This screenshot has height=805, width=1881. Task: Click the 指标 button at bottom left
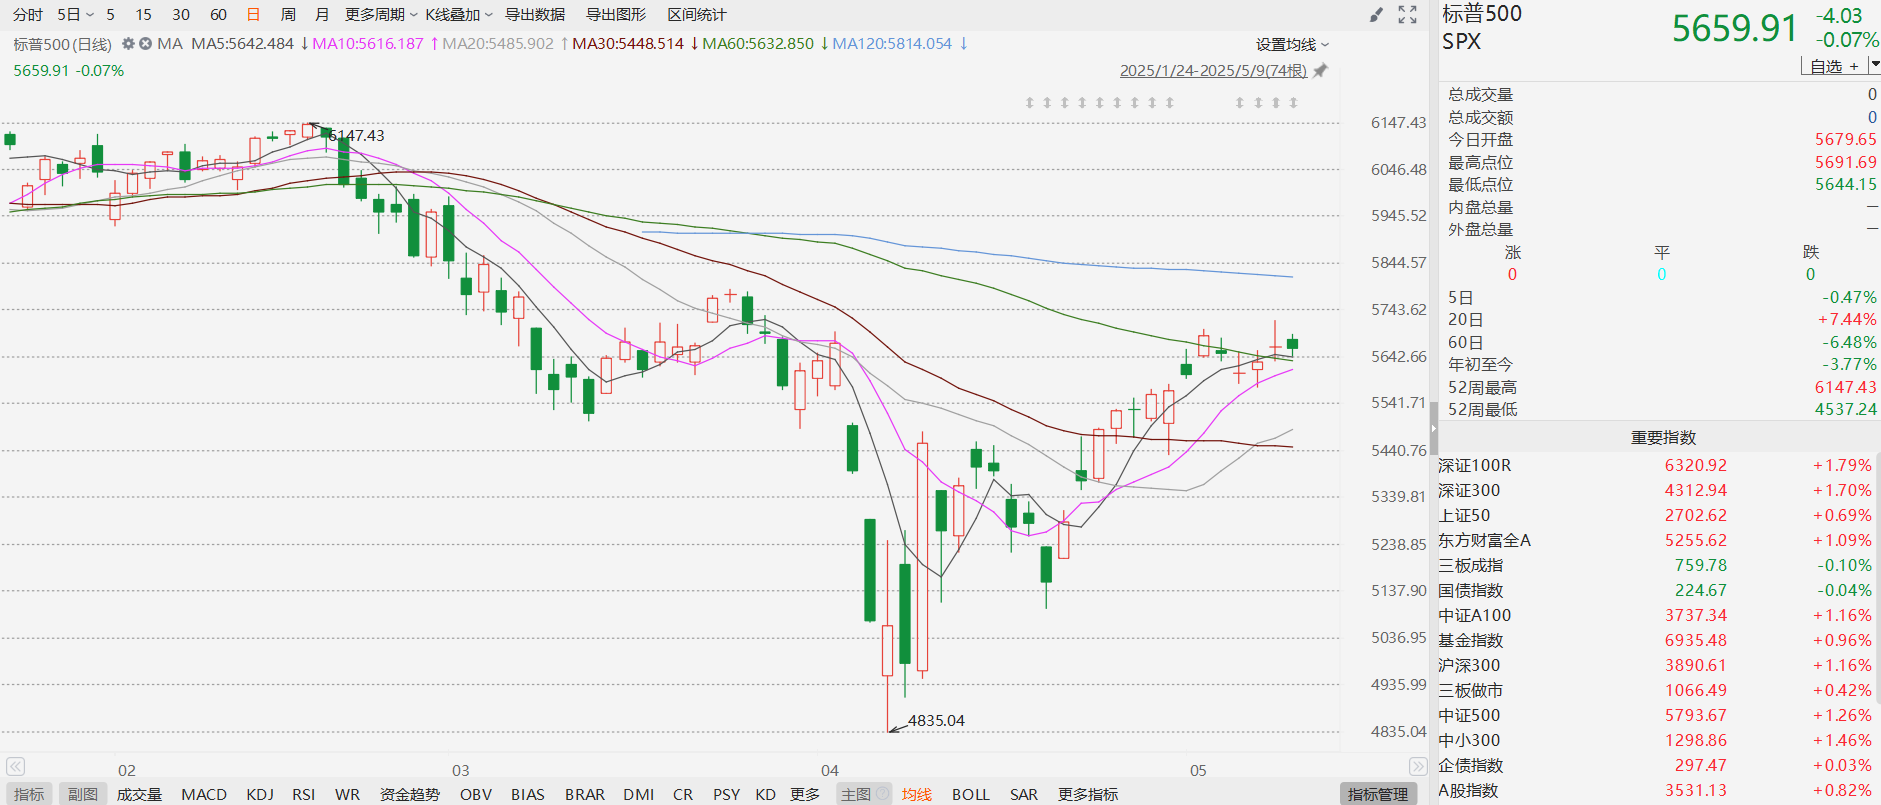pyautogui.click(x=29, y=794)
